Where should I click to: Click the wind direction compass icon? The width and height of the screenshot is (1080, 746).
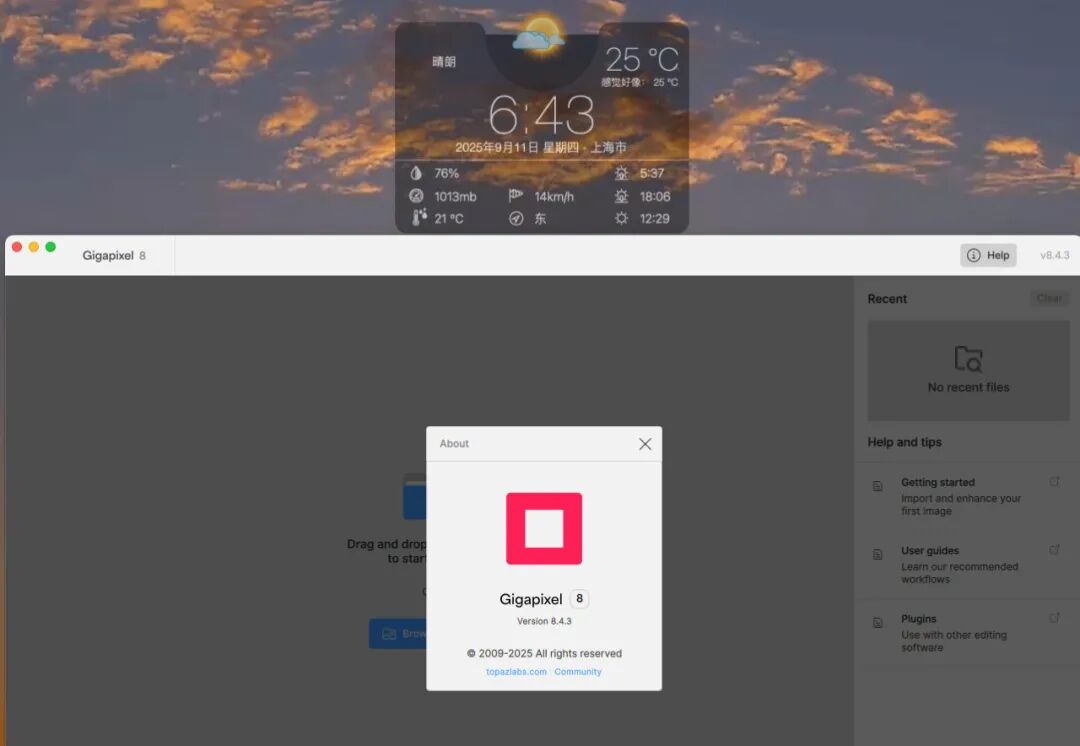tap(516, 219)
